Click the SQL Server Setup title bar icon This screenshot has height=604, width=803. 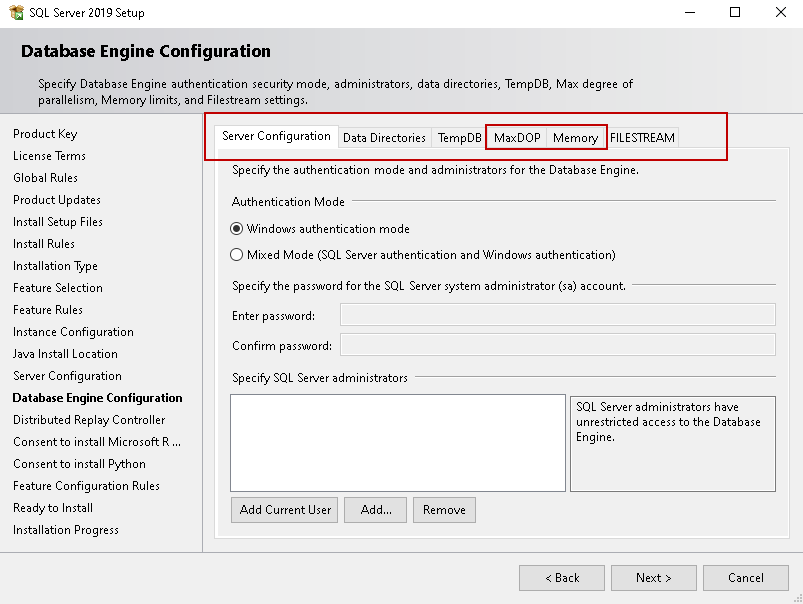coord(14,13)
